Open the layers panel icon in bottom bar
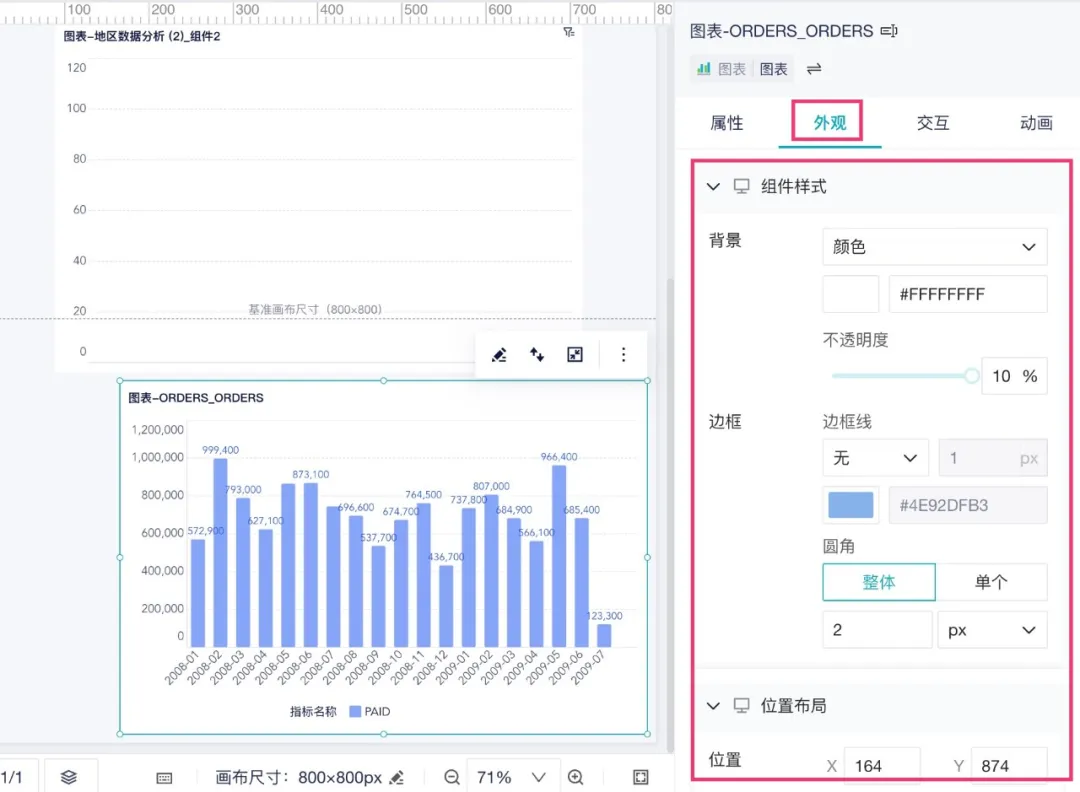Screen dimensions: 1080x792 [x=69, y=777]
